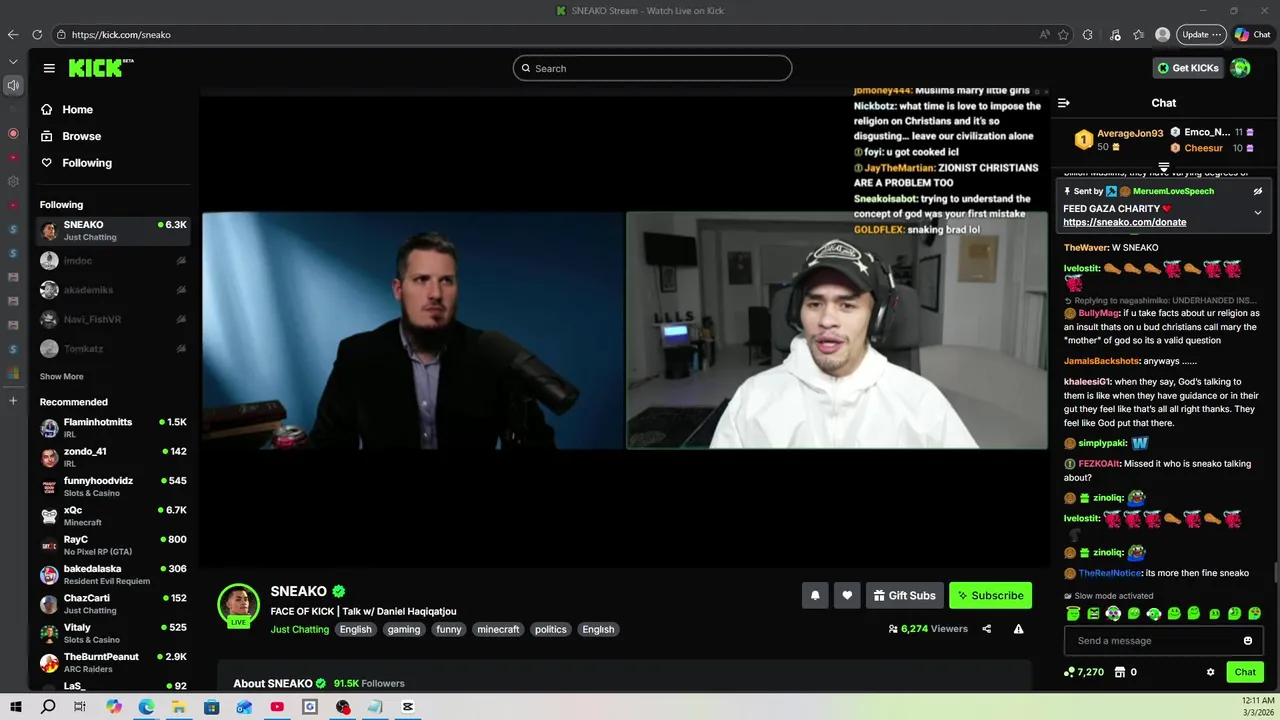The width and height of the screenshot is (1280, 720).
Task: Click the Subscribe button
Action: coord(990,595)
